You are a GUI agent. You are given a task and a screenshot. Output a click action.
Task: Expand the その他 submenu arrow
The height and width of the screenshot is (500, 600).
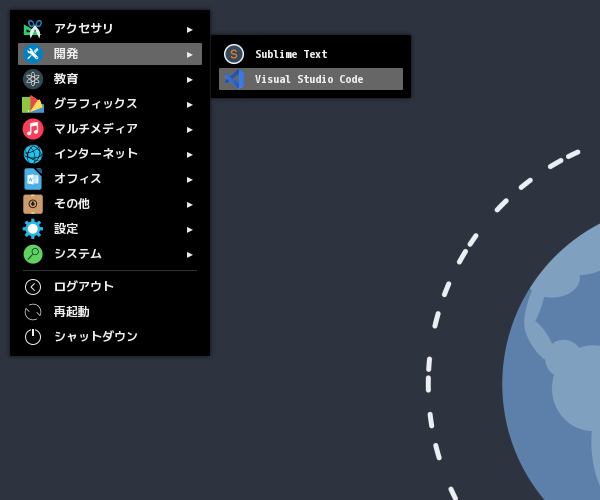coord(189,205)
